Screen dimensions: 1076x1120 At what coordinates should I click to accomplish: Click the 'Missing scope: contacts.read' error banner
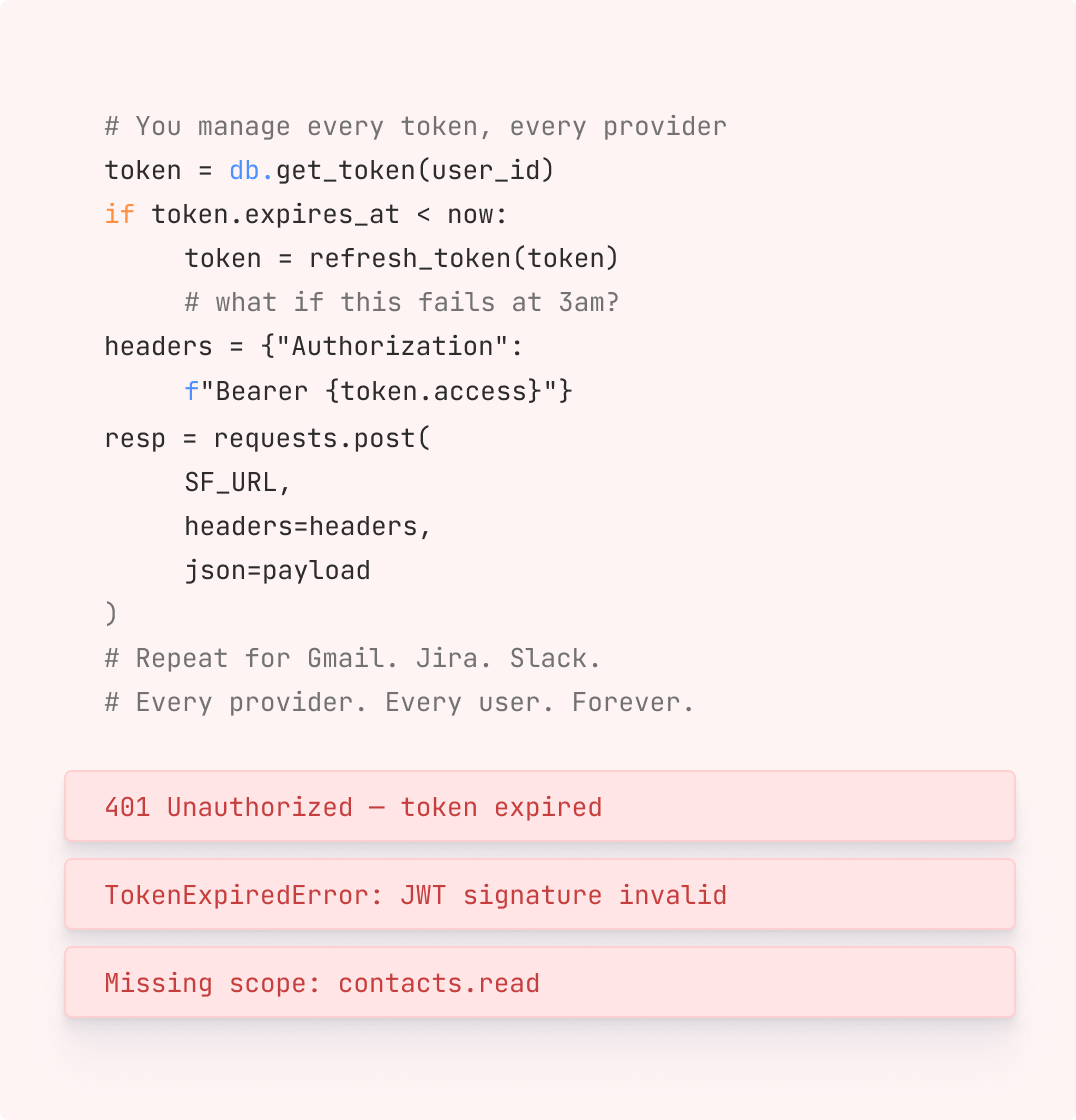coord(539,982)
